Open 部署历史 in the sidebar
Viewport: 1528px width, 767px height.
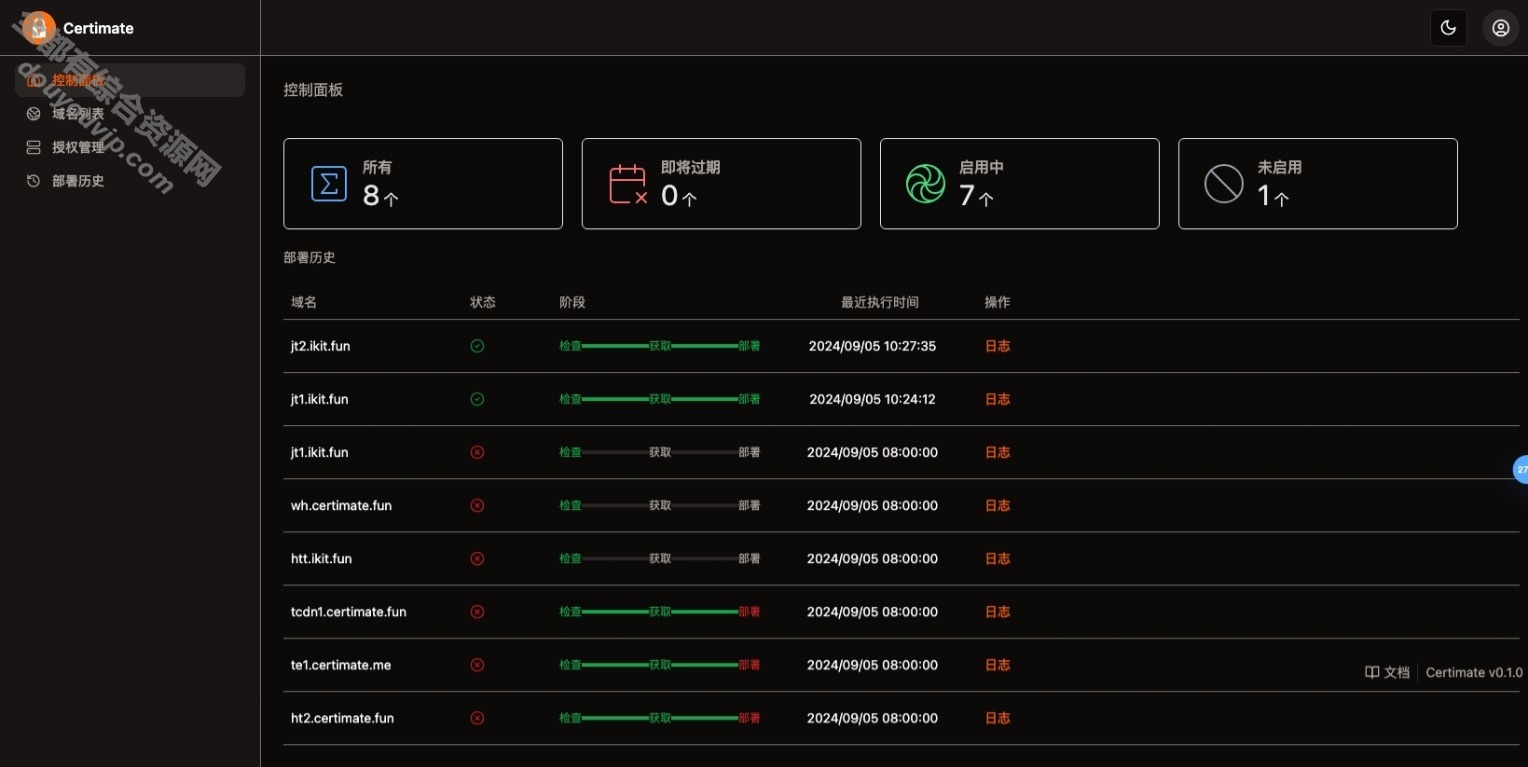tap(130, 181)
